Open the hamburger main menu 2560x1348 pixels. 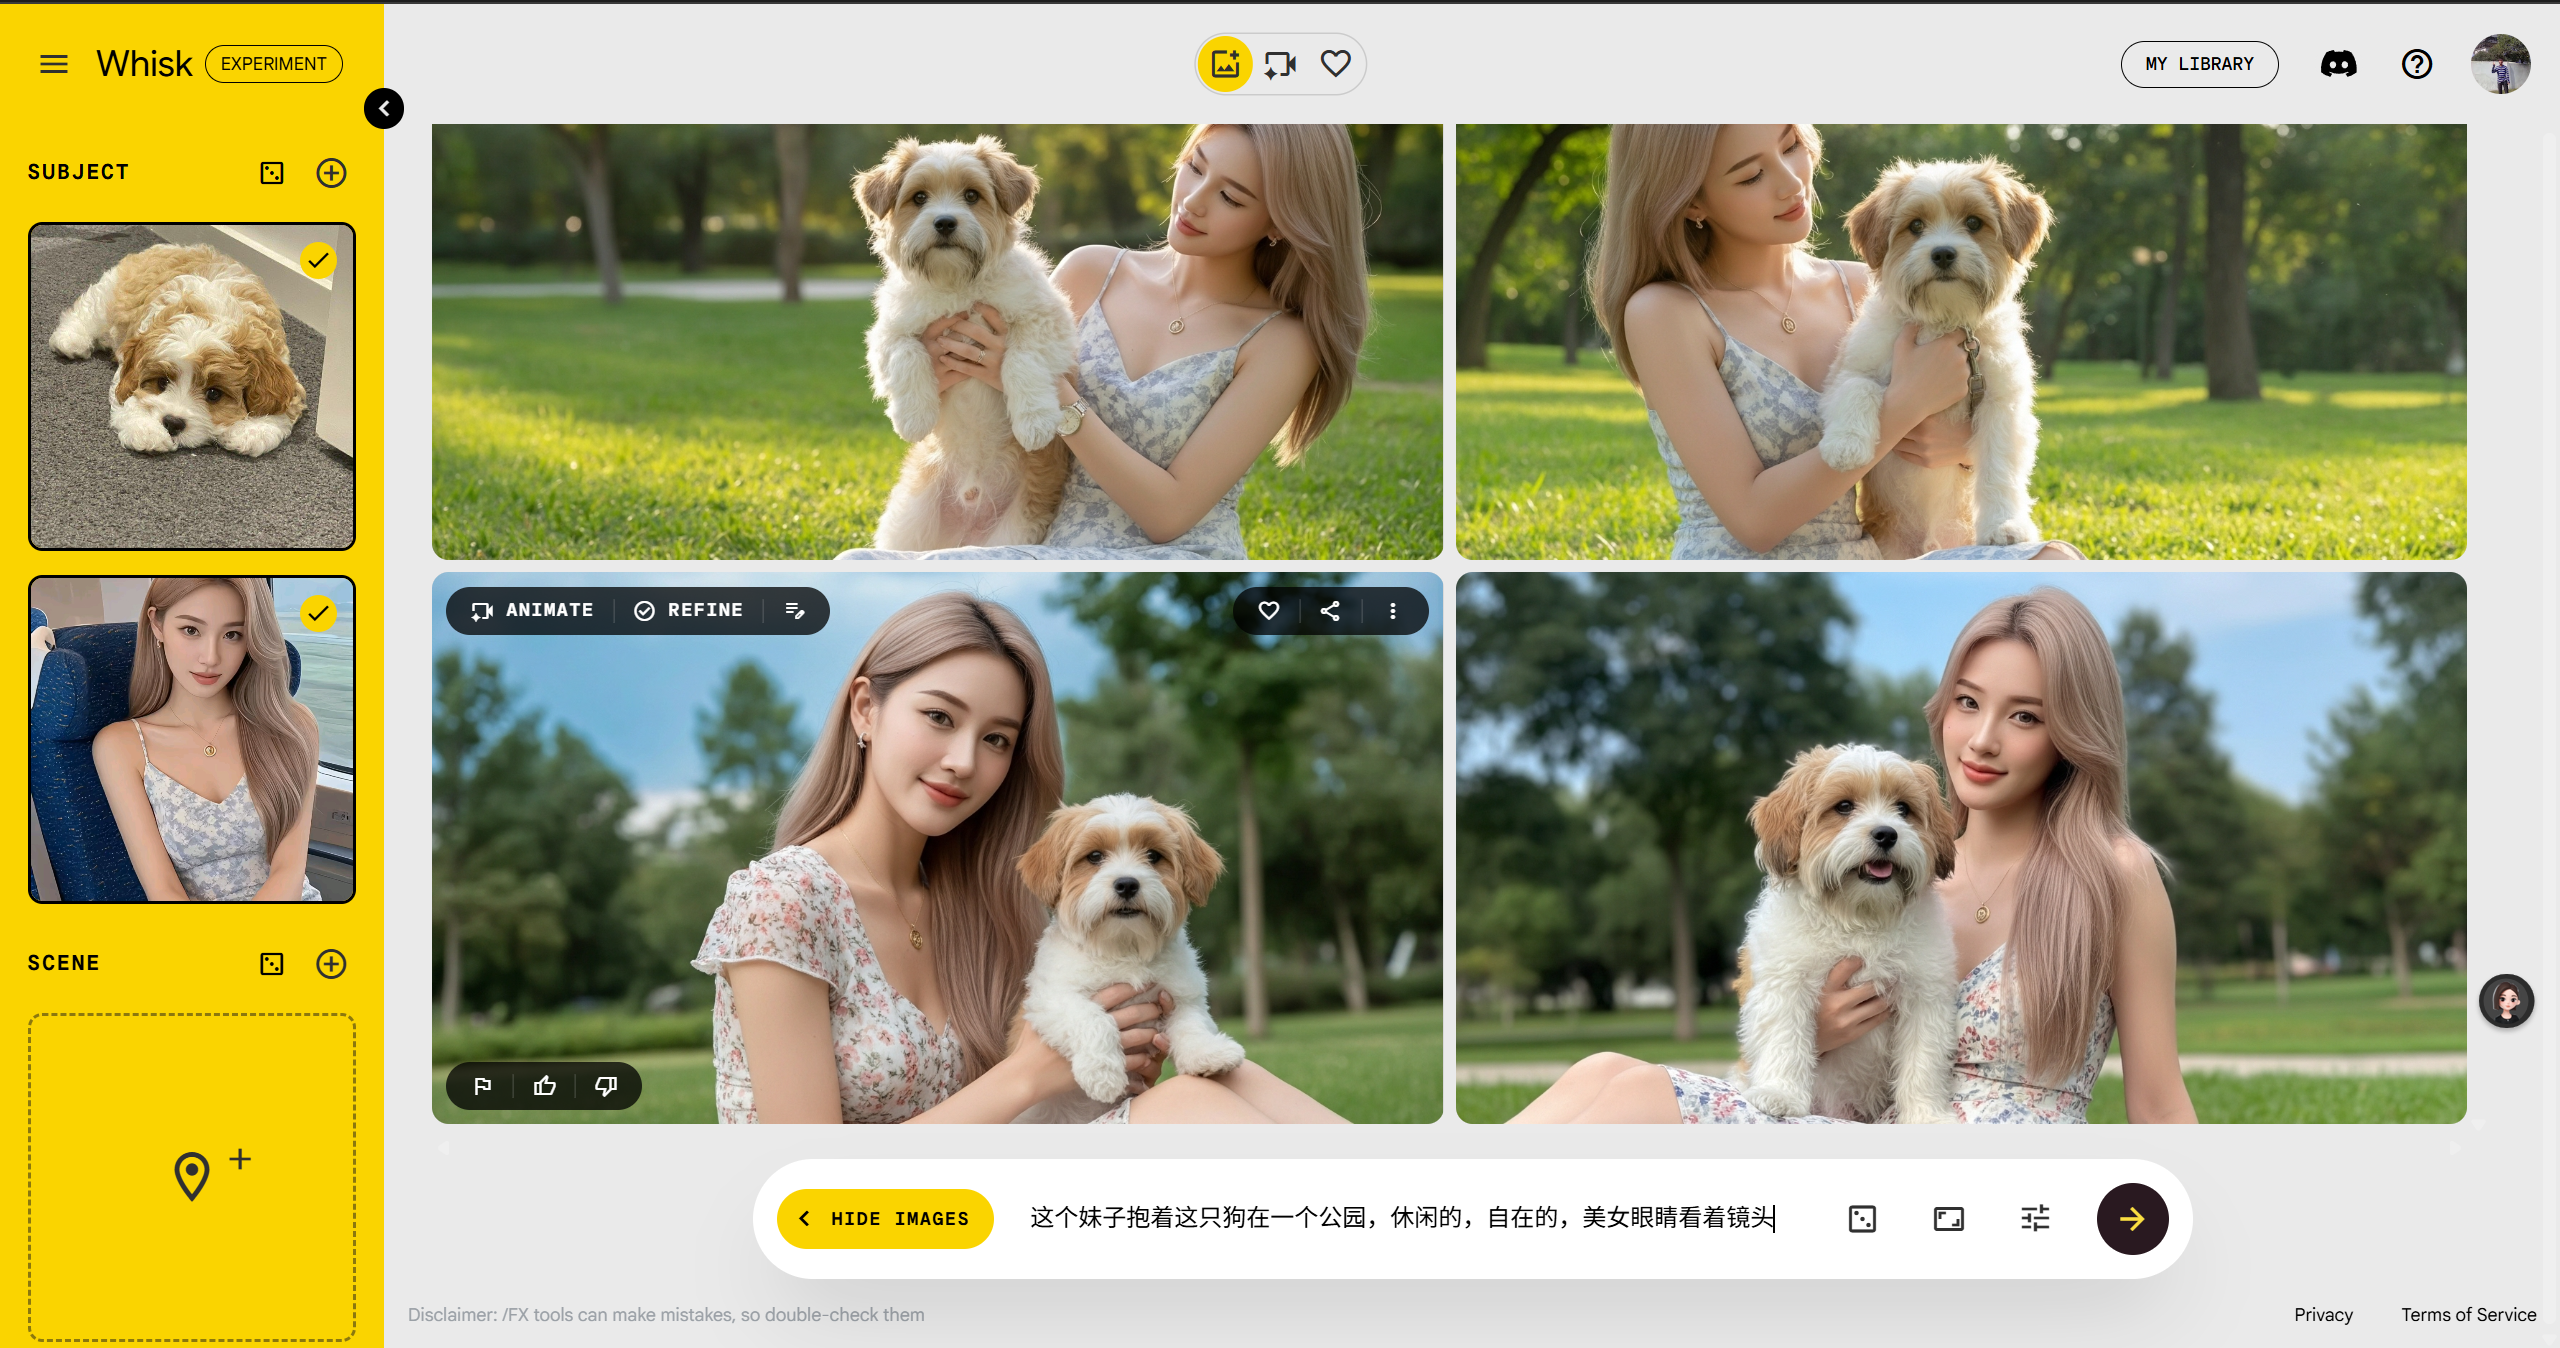pyautogui.click(x=54, y=64)
